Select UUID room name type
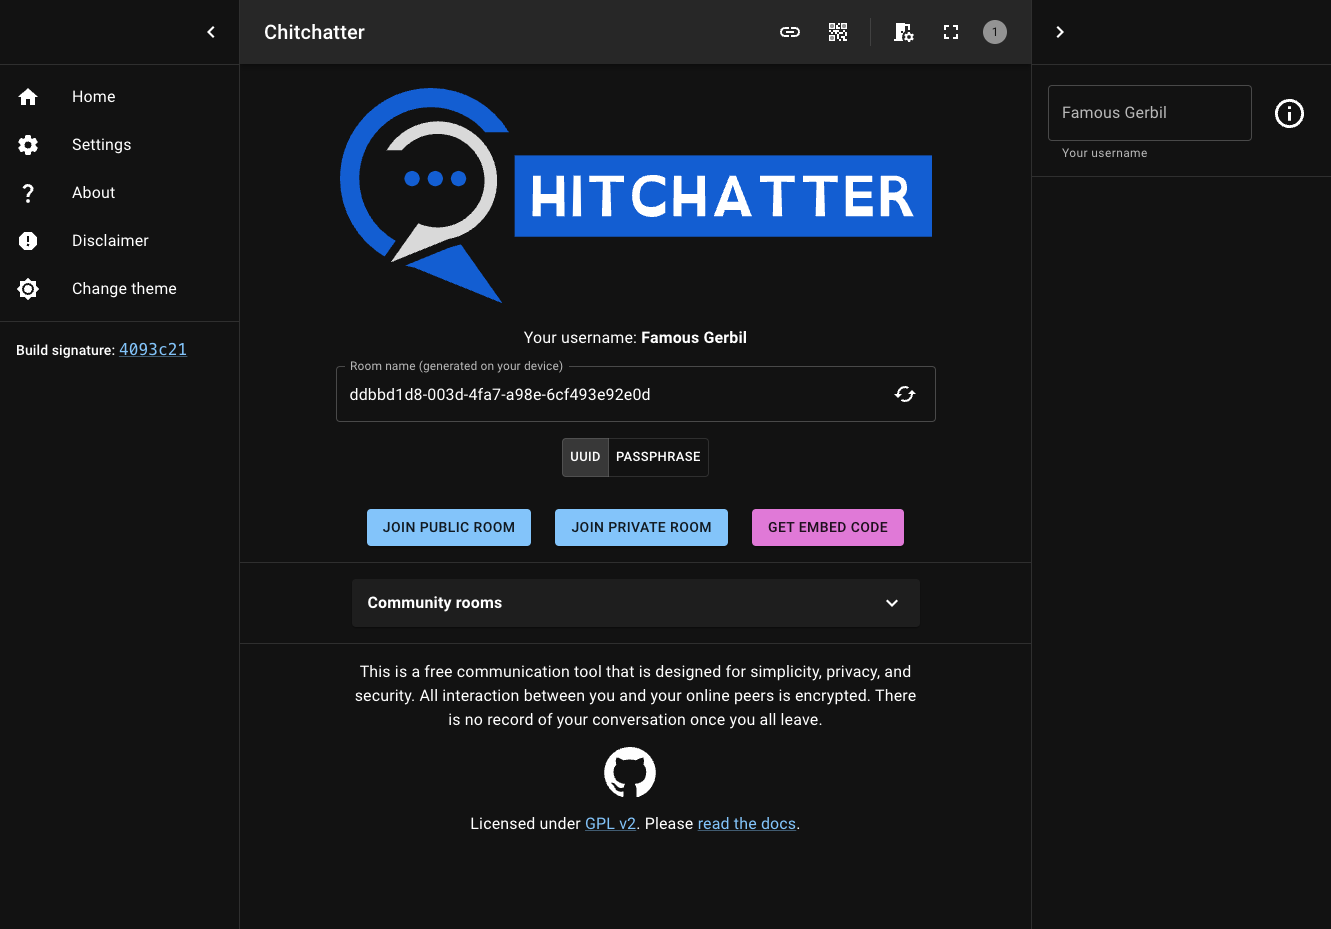 (x=585, y=457)
